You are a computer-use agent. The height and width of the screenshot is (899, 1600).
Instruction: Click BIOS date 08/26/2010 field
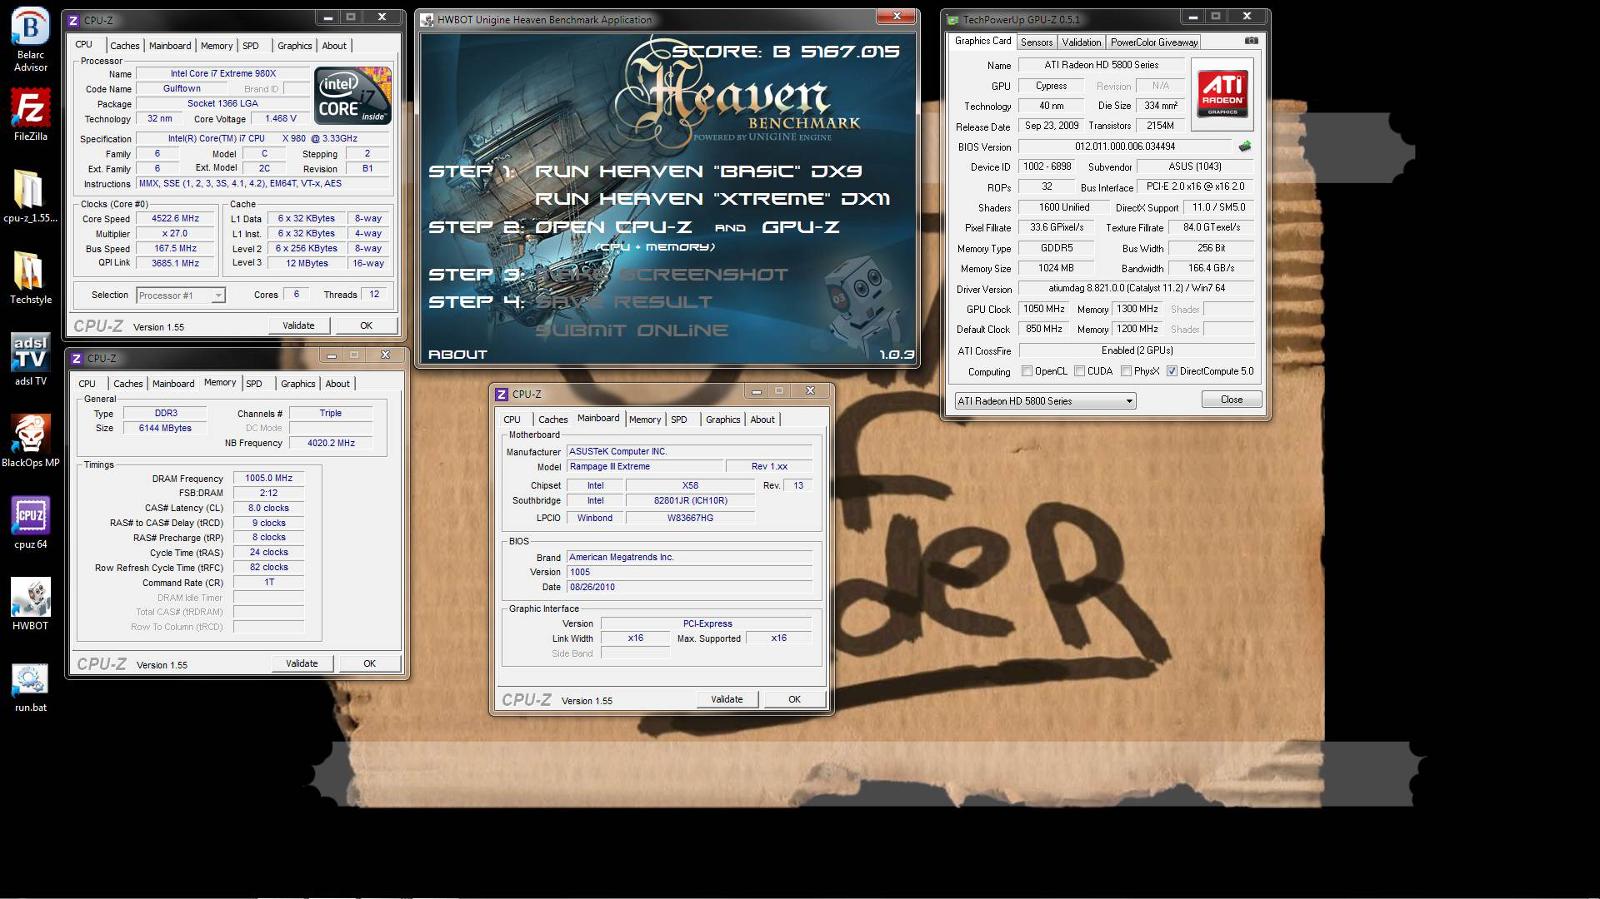(690, 587)
